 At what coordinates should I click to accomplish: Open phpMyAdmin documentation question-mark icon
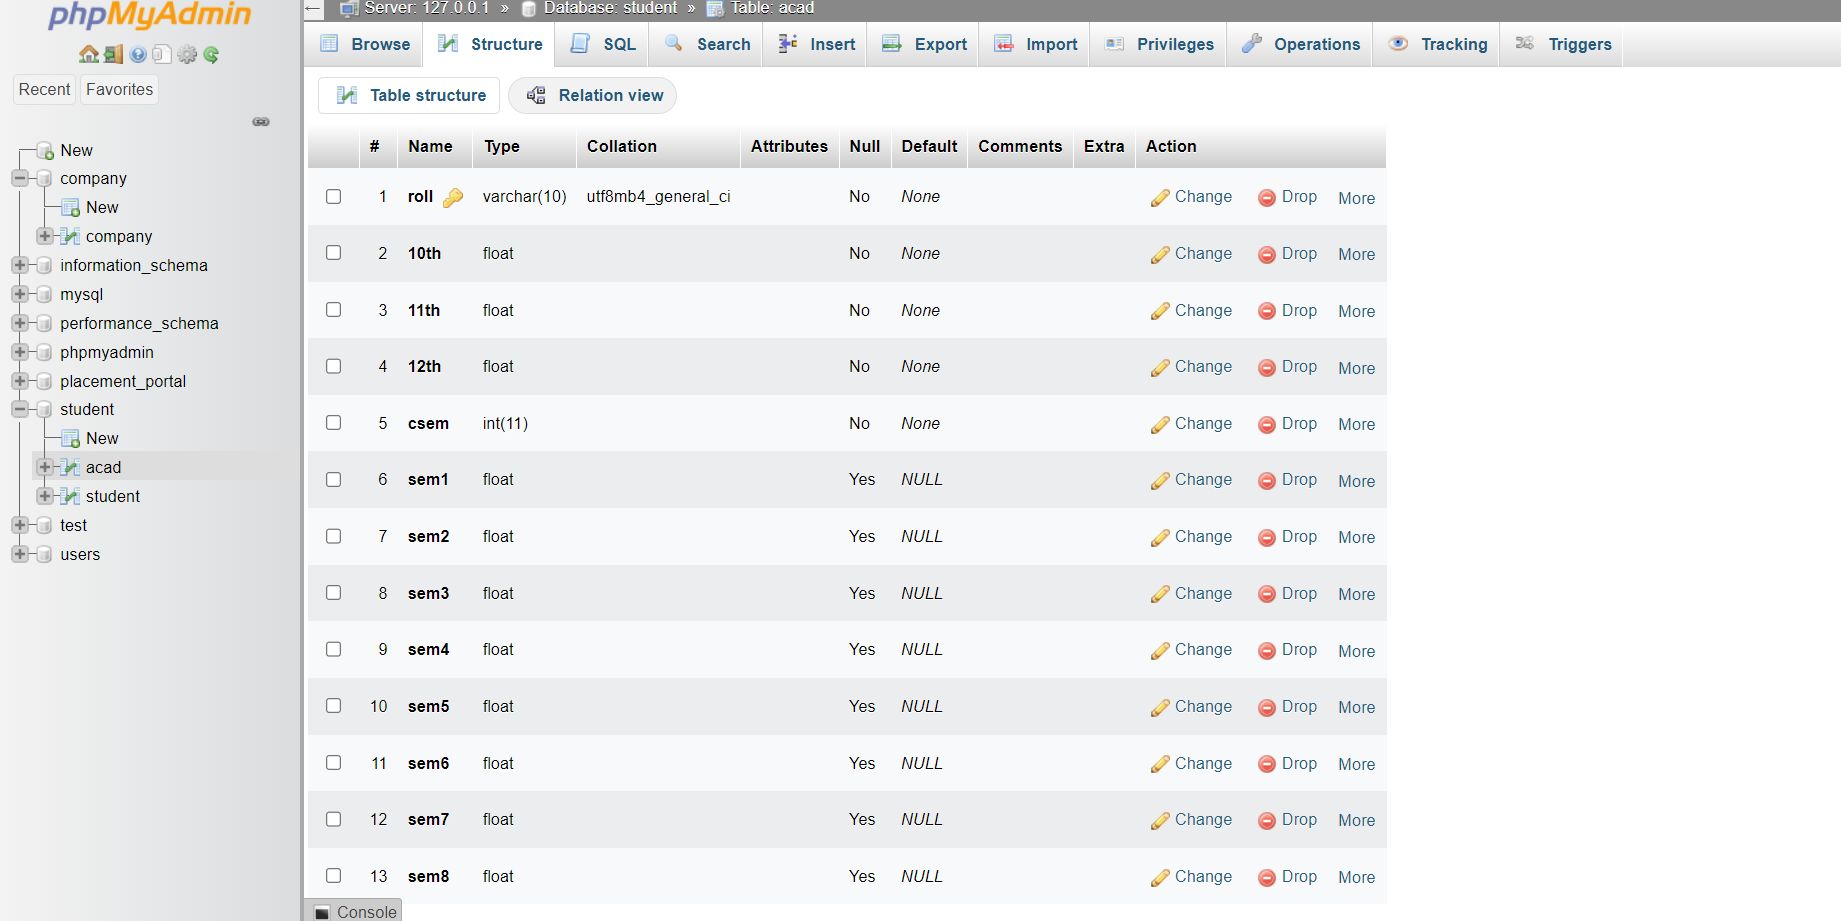click(137, 54)
